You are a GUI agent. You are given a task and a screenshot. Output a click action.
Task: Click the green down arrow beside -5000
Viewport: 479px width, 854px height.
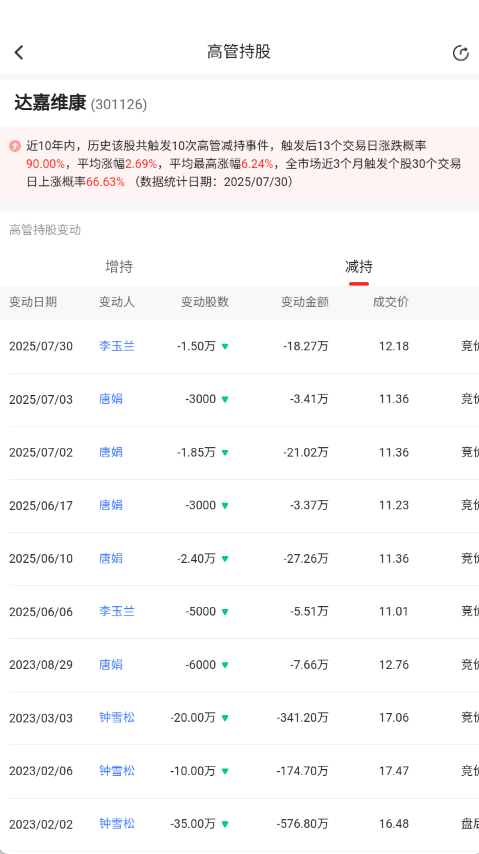coord(225,612)
